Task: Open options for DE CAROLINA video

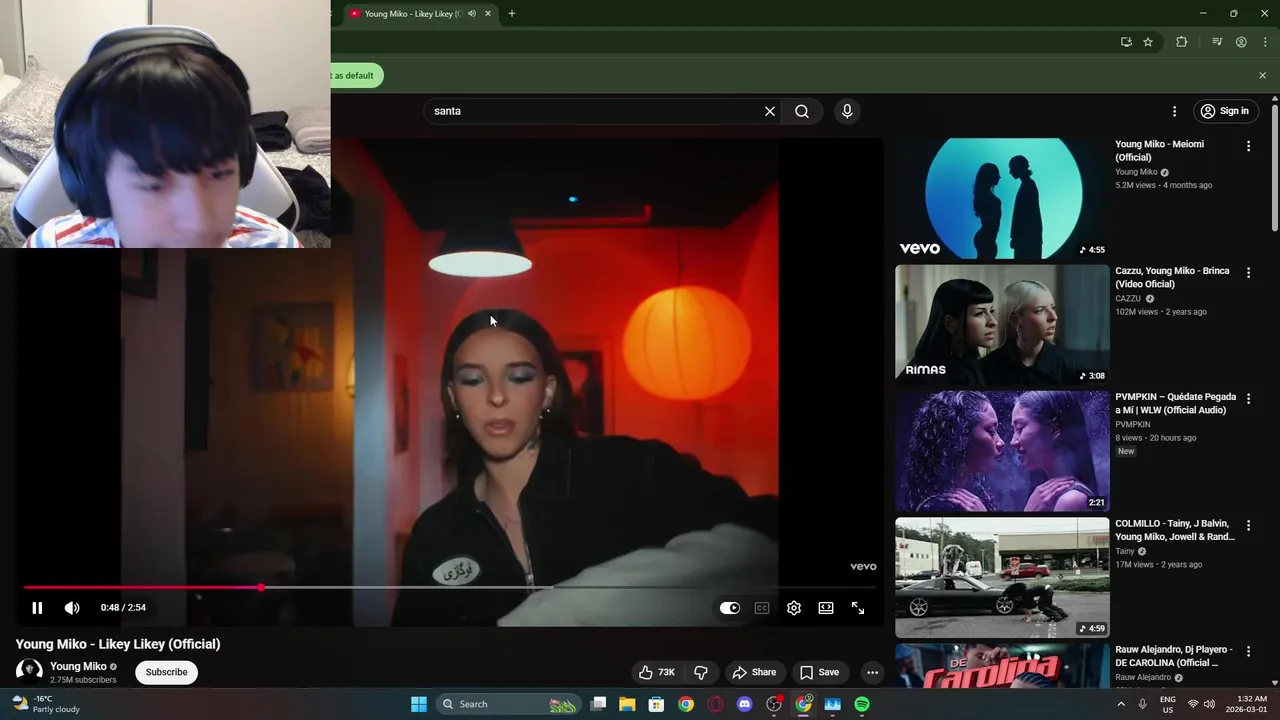Action: click(x=1248, y=651)
